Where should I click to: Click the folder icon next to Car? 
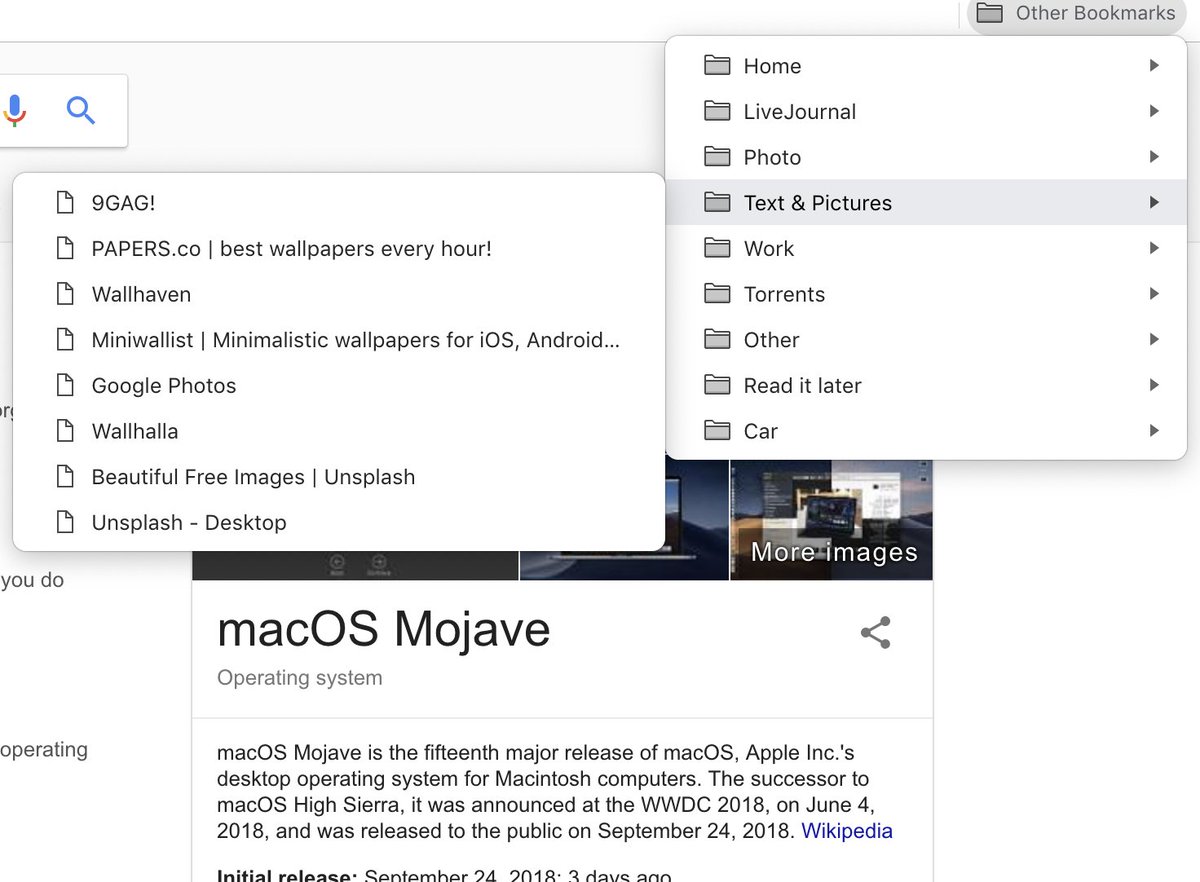[x=717, y=431]
